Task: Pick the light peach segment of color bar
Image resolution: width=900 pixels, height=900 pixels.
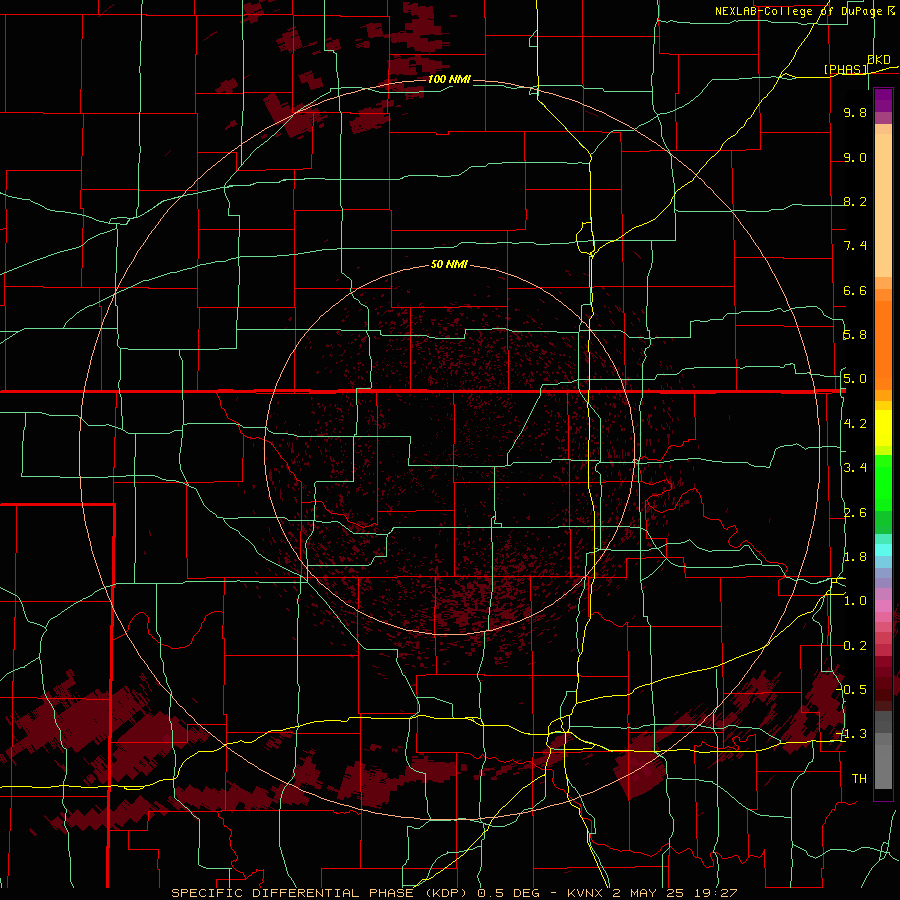Action: click(x=883, y=207)
